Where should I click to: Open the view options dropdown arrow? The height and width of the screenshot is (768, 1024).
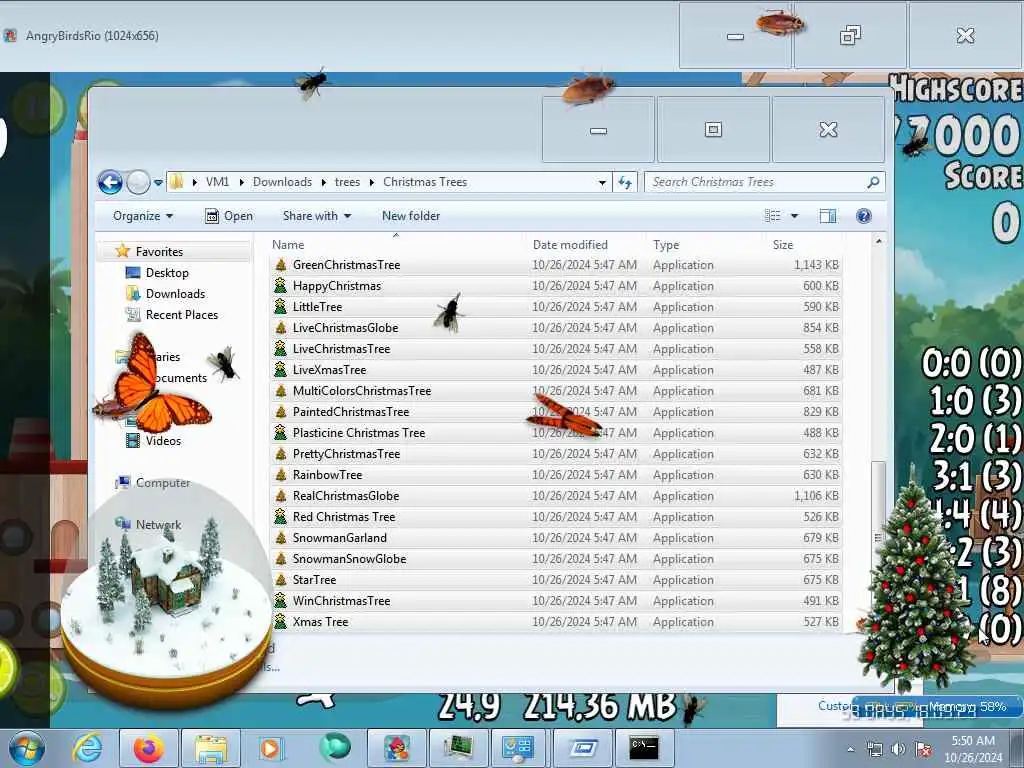(x=795, y=216)
